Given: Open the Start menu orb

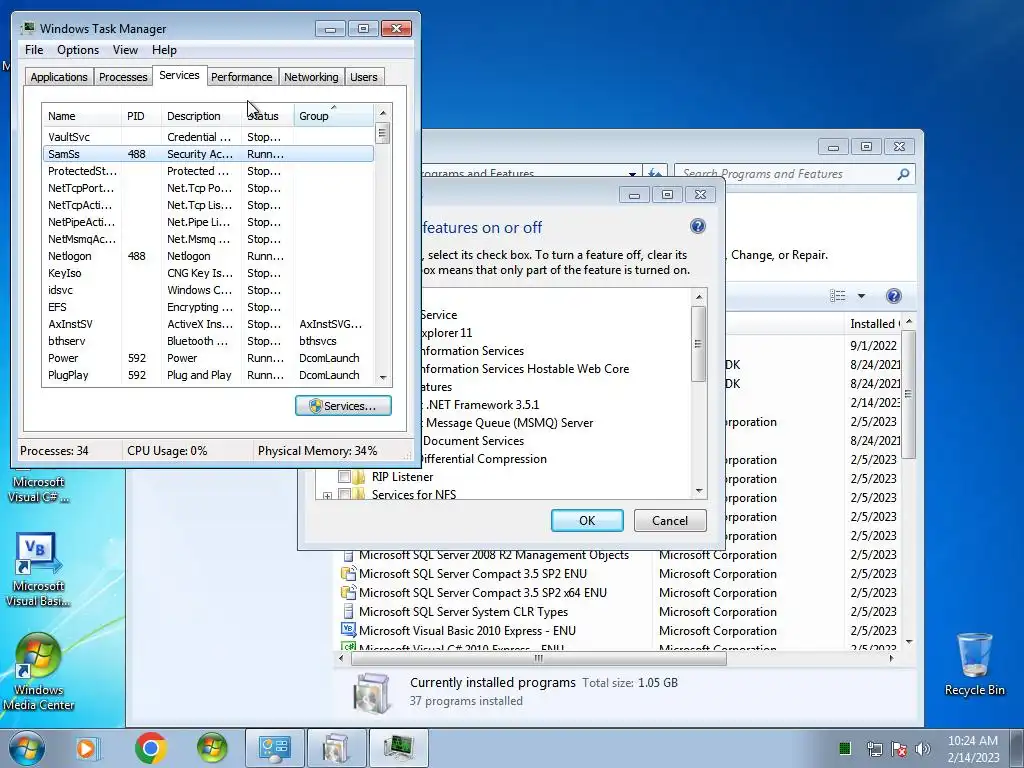Looking at the screenshot, I should click(x=26, y=748).
